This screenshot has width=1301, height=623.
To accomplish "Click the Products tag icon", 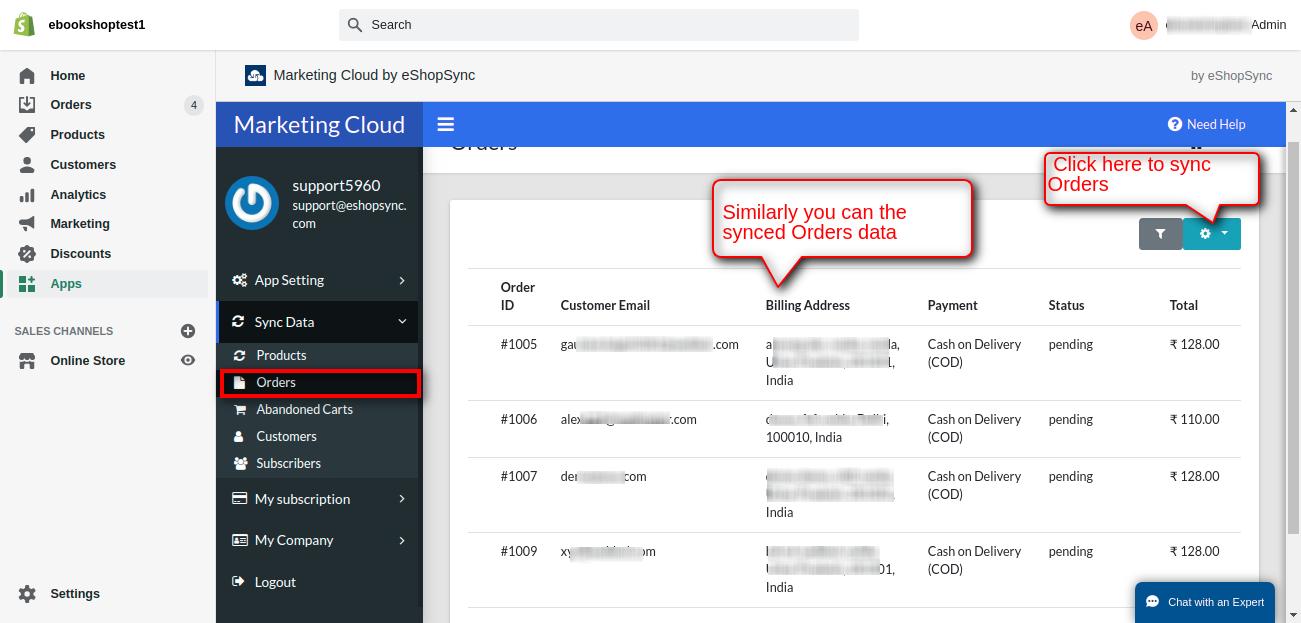I will [x=27, y=135].
